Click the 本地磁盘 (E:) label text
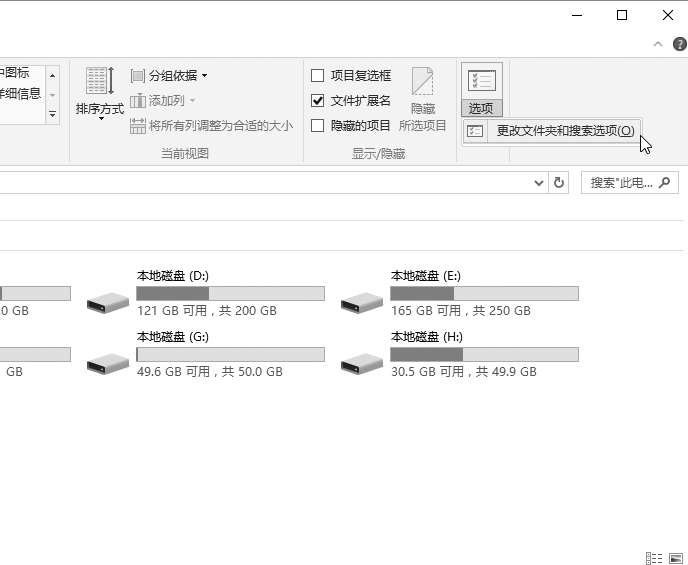This screenshot has width=688, height=565. (426, 276)
